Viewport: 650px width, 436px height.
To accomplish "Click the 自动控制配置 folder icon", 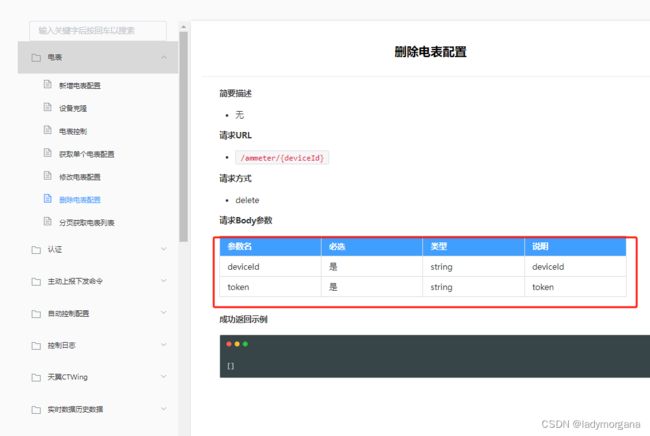I will 36,314.
